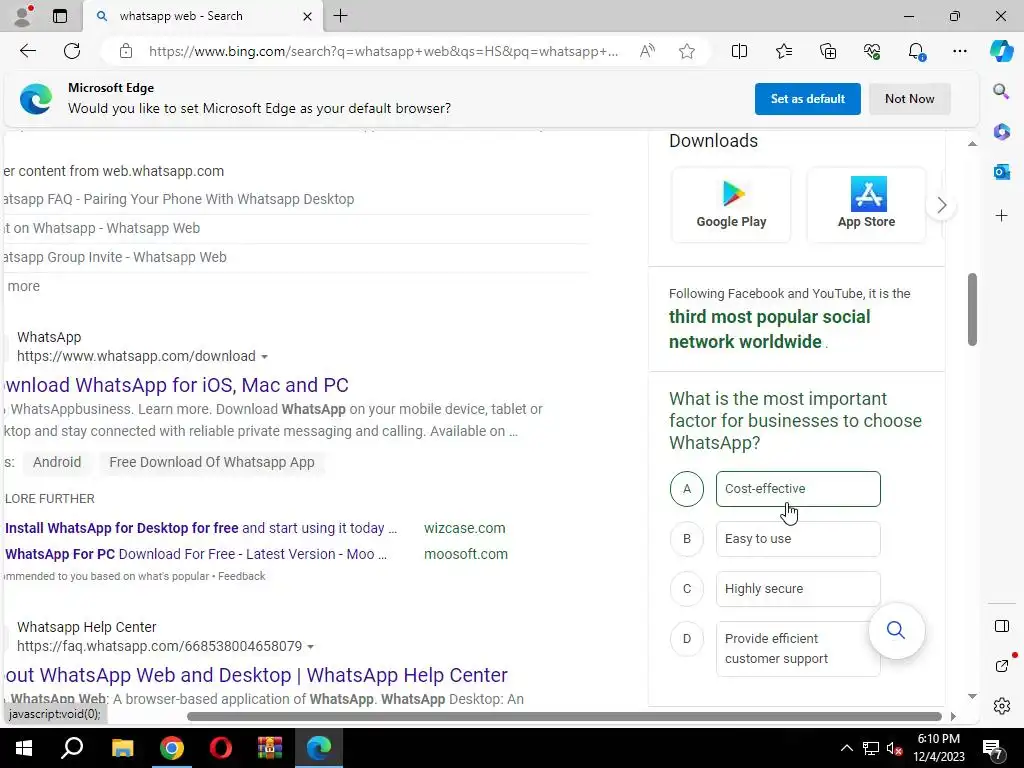Add this page to favorites star
The height and width of the screenshot is (768, 1024).
(x=686, y=51)
